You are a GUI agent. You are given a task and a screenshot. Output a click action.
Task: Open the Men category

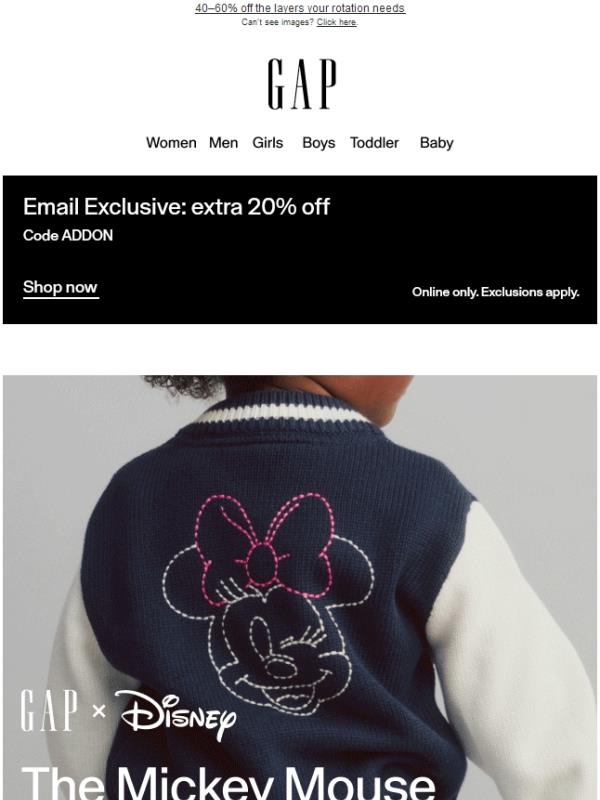(223, 143)
